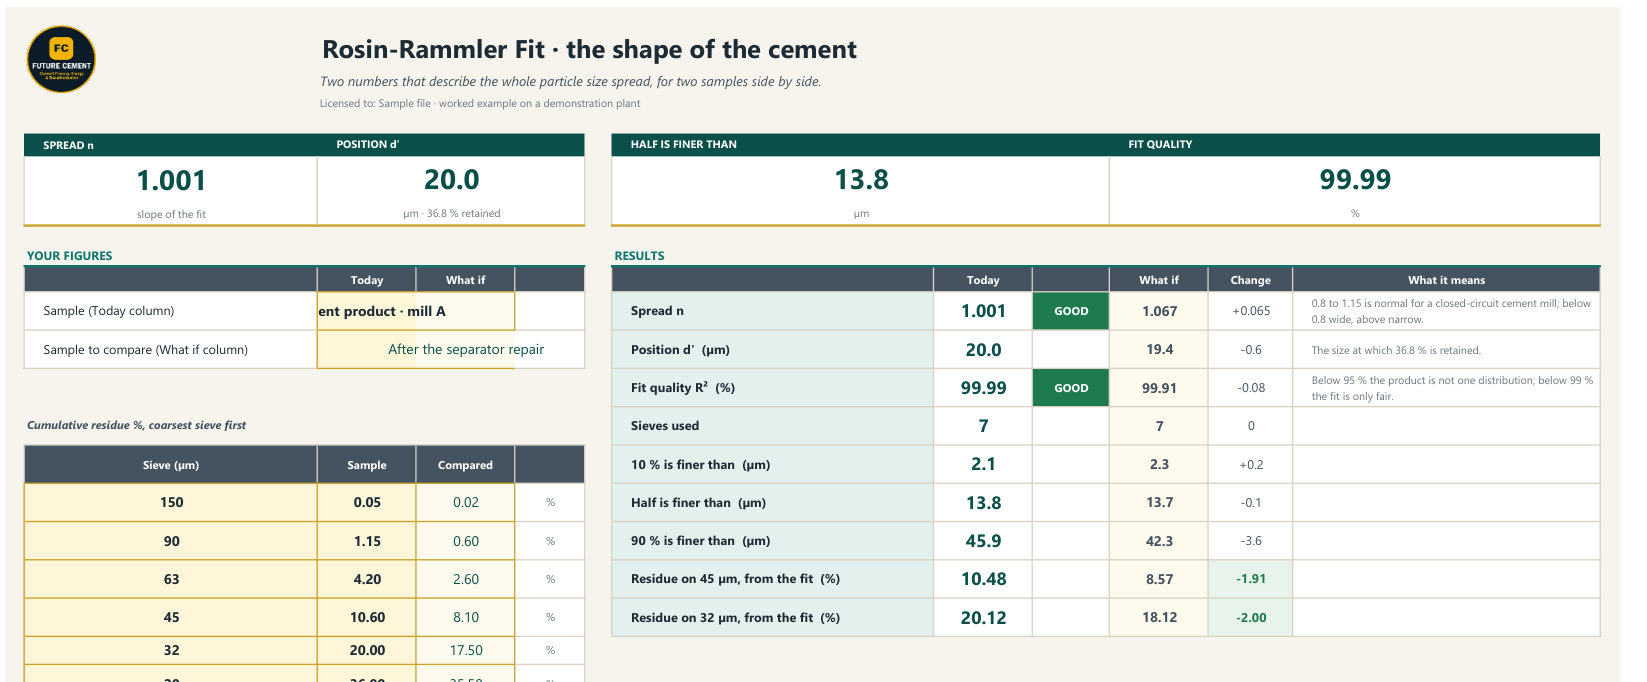Select Compared value 8.10 for 45 µm sieve
This screenshot has width=1647, height=682.
point(465,617)
